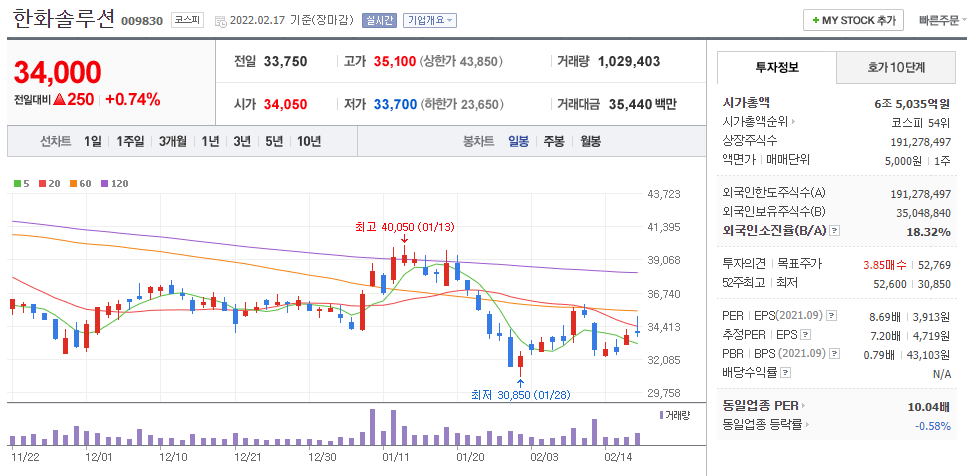Click the 거래량 purple legend marker
975x476 pixels.
click(x=661, y=414)
